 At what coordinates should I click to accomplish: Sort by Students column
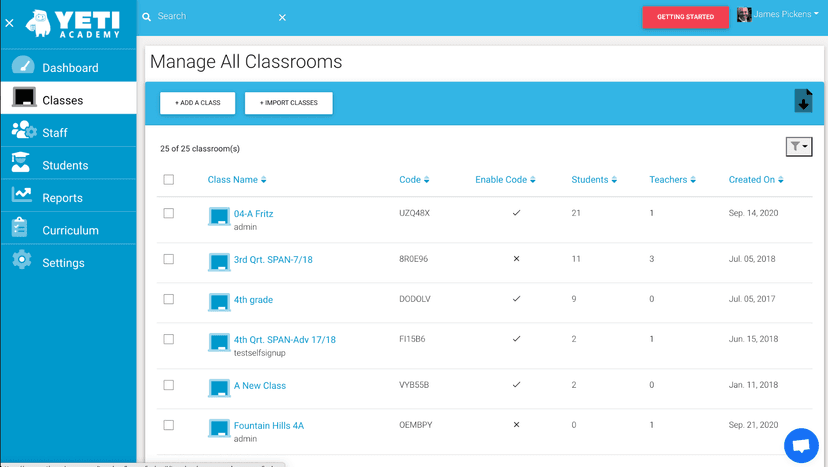pyautogui.click(x=594, y=180)
